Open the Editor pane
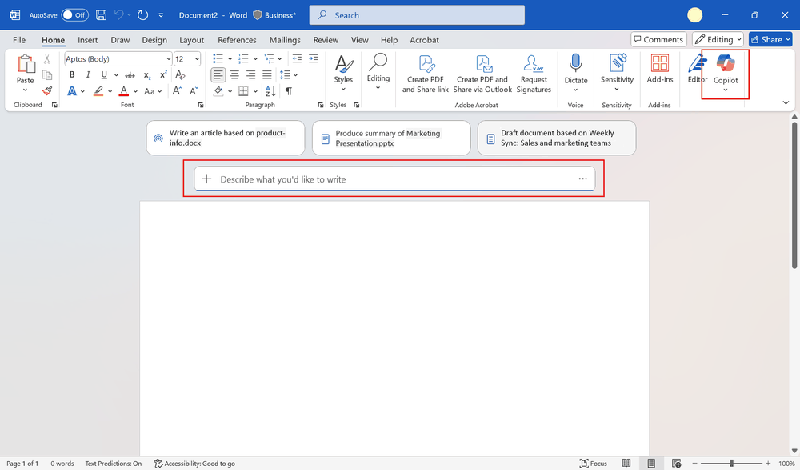Viewport: 800px width, 470px height. (696, 68)
